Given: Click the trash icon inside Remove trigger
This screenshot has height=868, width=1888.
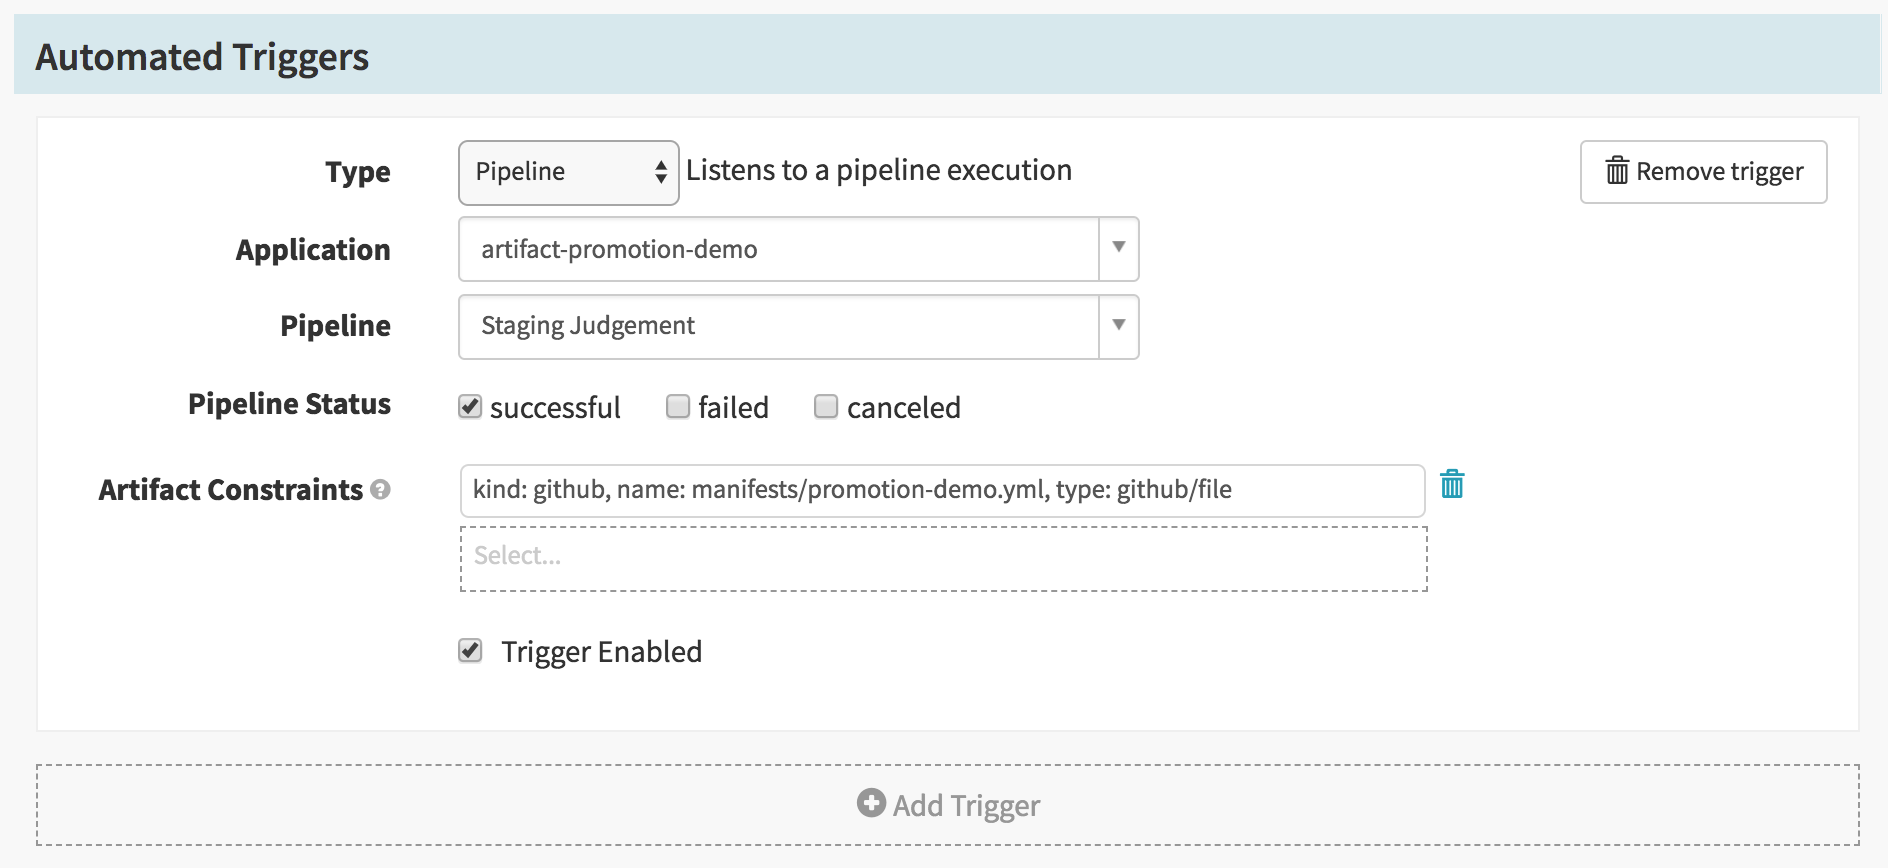Looking at the screenshot, I should pyautogui.click(x=1616, y=171).
